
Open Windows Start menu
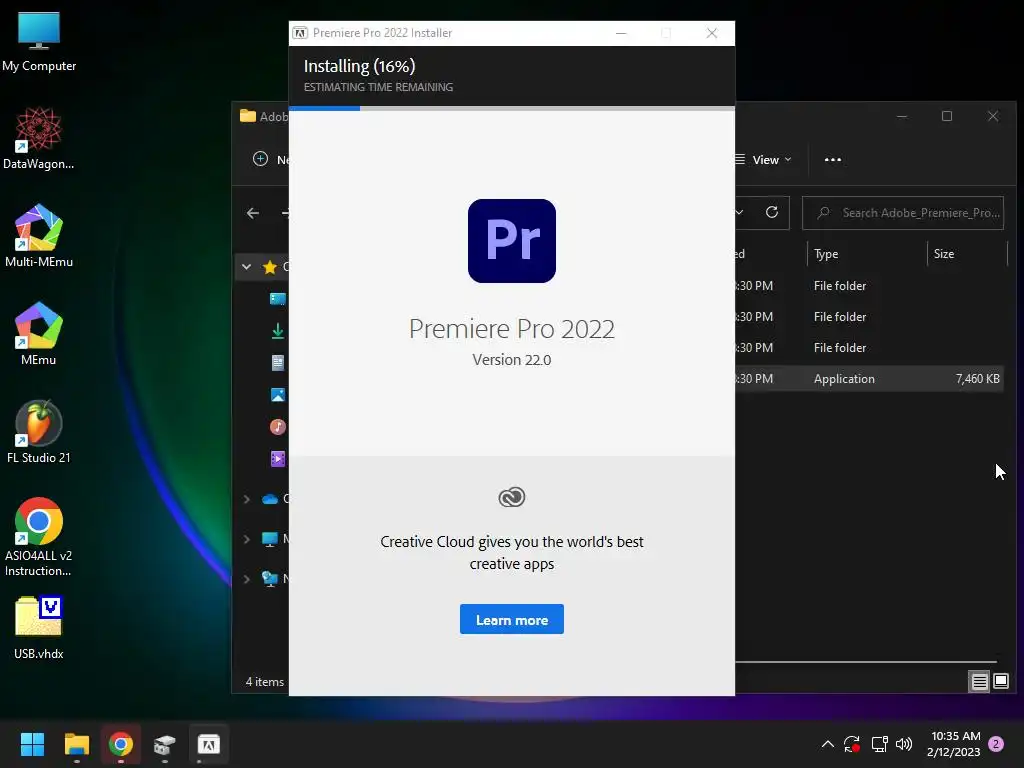(32, 744)
